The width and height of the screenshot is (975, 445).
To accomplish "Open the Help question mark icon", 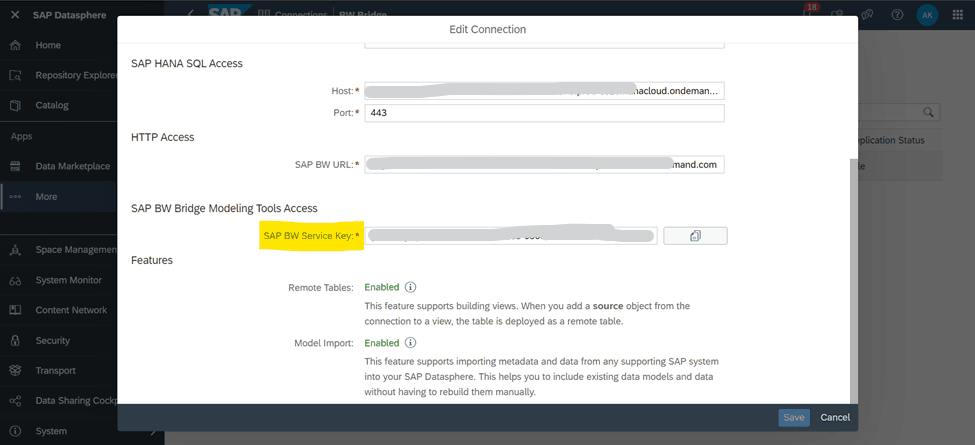I will [x=897, y=15].
